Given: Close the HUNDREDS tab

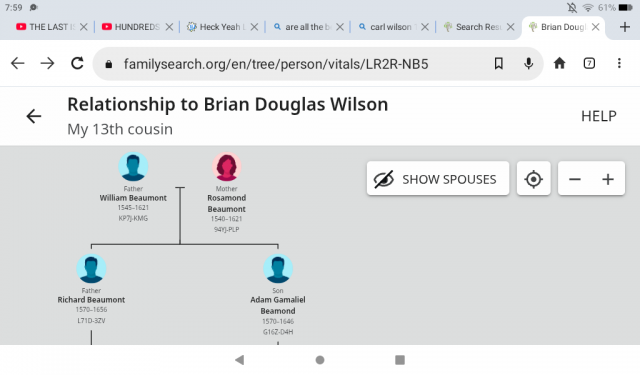Looking at the screenshot, I should point(169,27).
